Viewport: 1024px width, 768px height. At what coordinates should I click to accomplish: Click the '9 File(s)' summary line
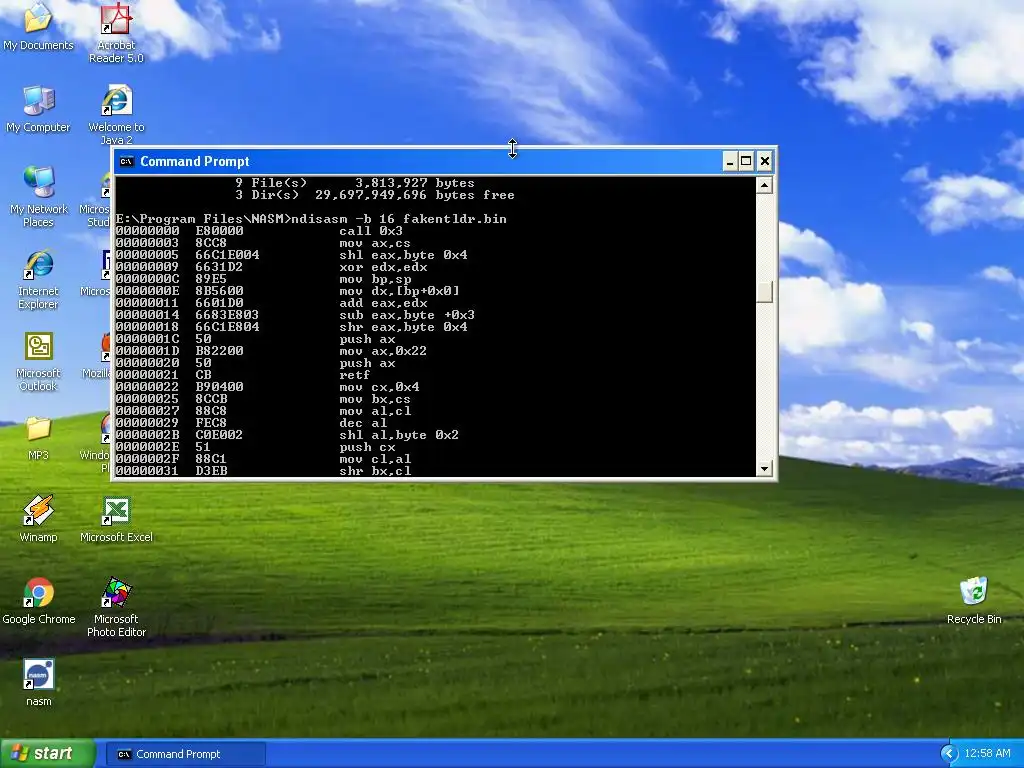(355, 183)
